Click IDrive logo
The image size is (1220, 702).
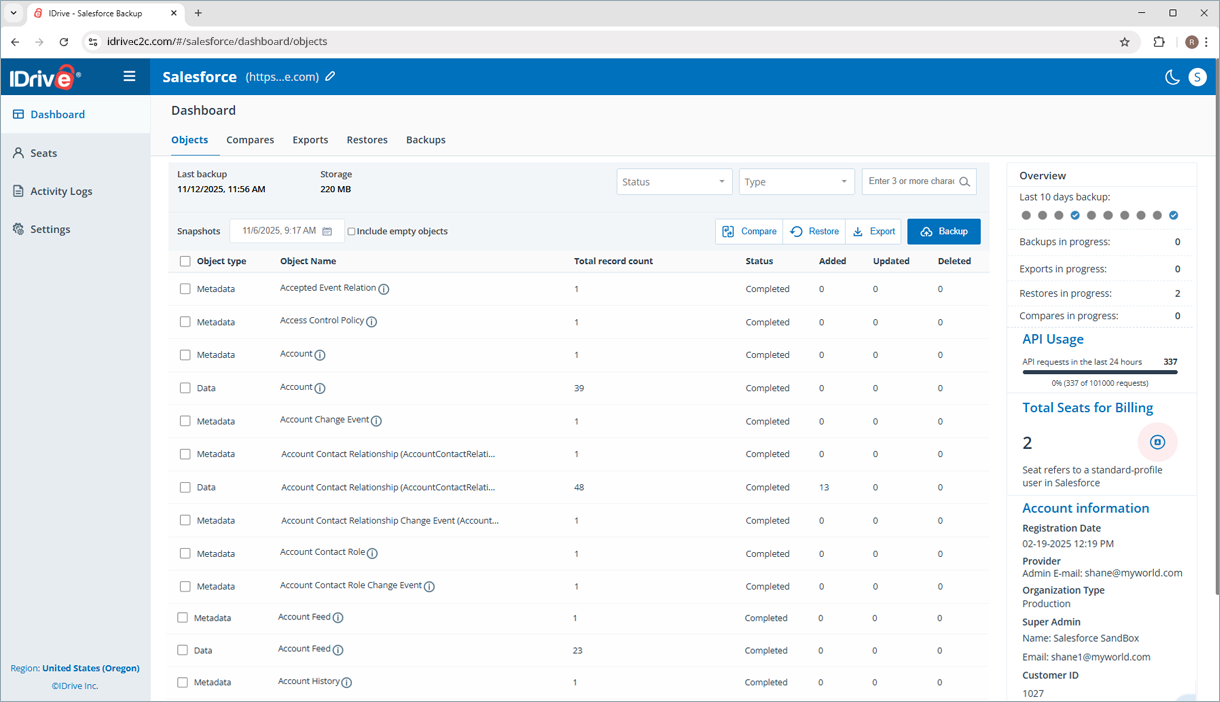coord(45,77)
